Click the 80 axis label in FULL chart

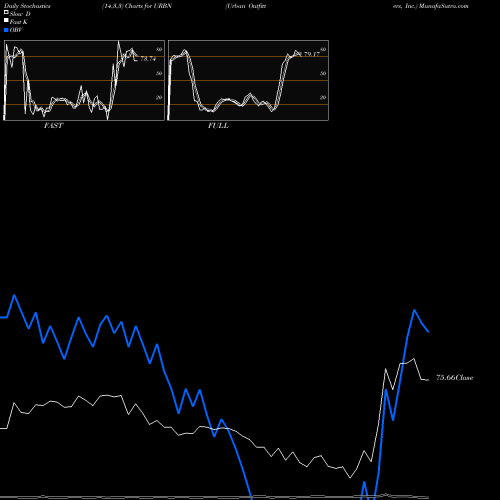point(323,49)
